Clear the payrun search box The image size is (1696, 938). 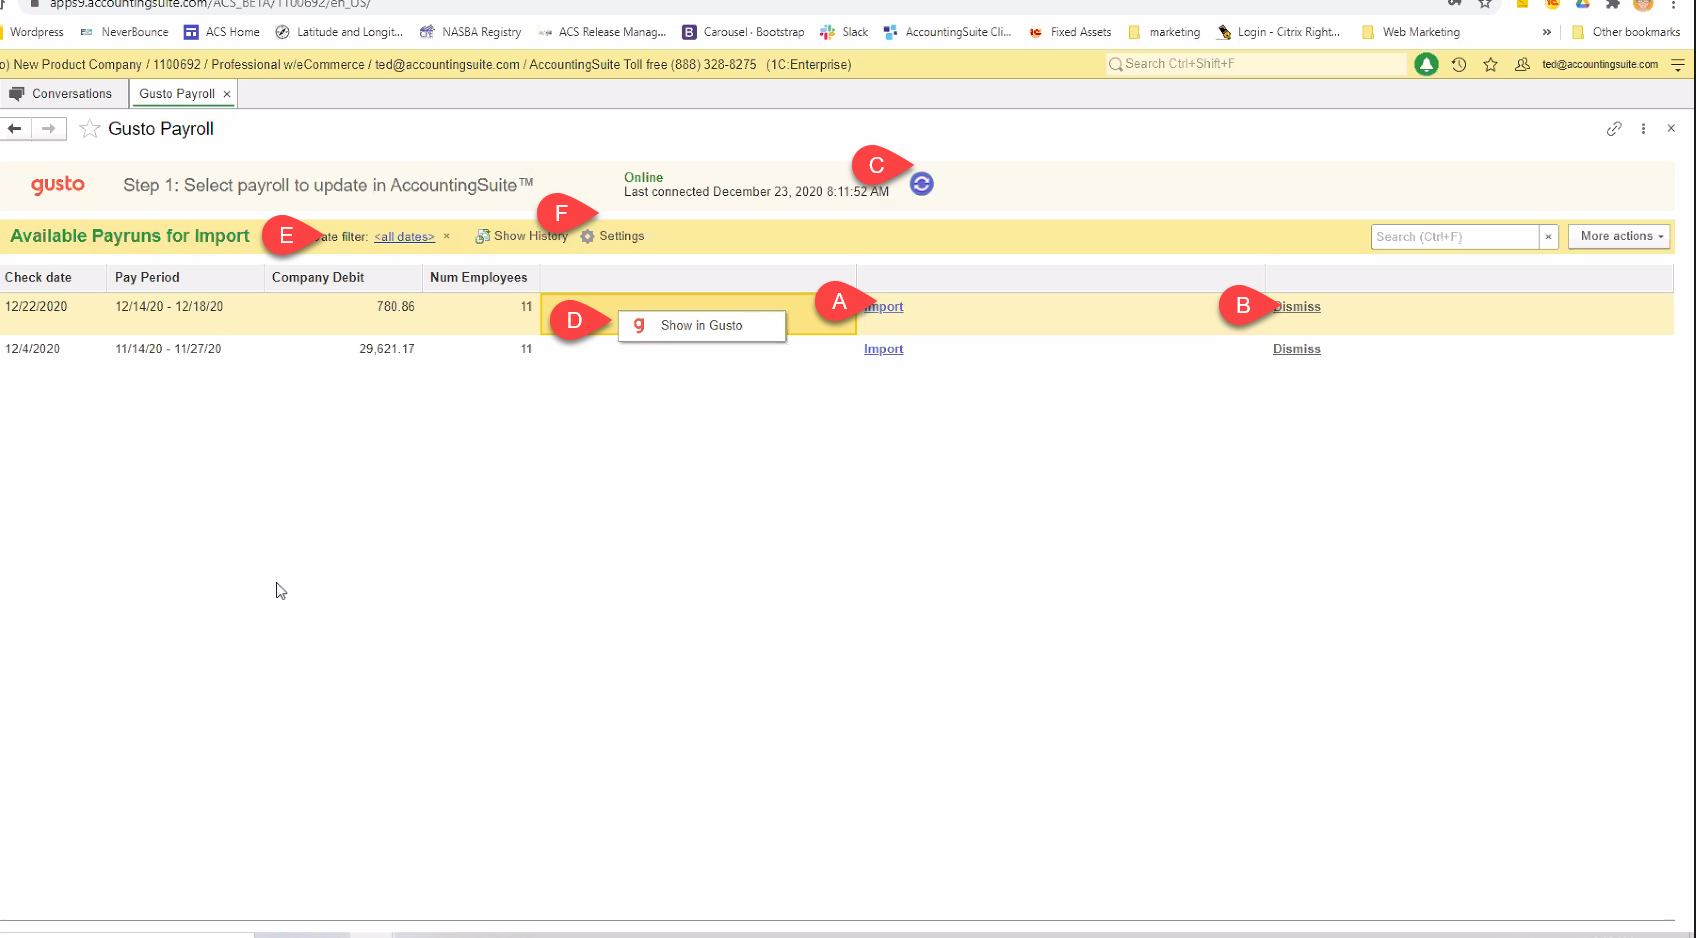1548,237
